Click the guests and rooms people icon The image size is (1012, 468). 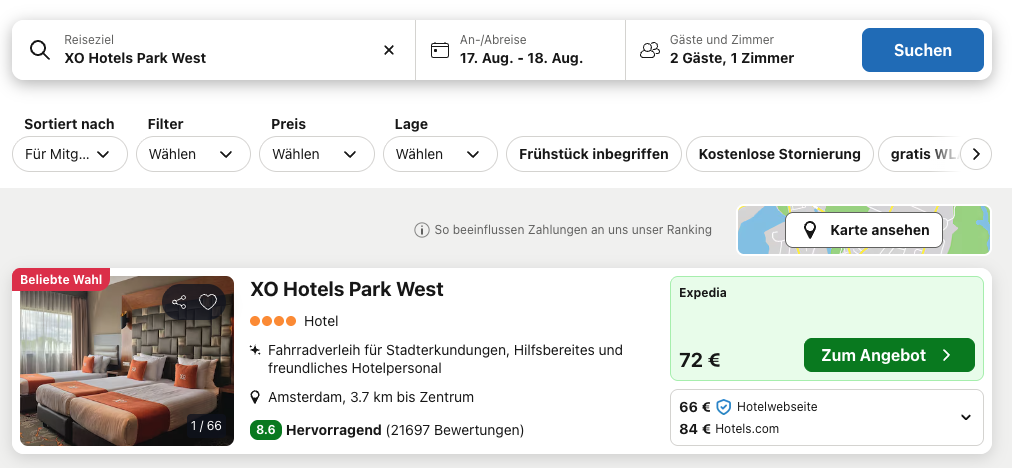pos(650,50)
